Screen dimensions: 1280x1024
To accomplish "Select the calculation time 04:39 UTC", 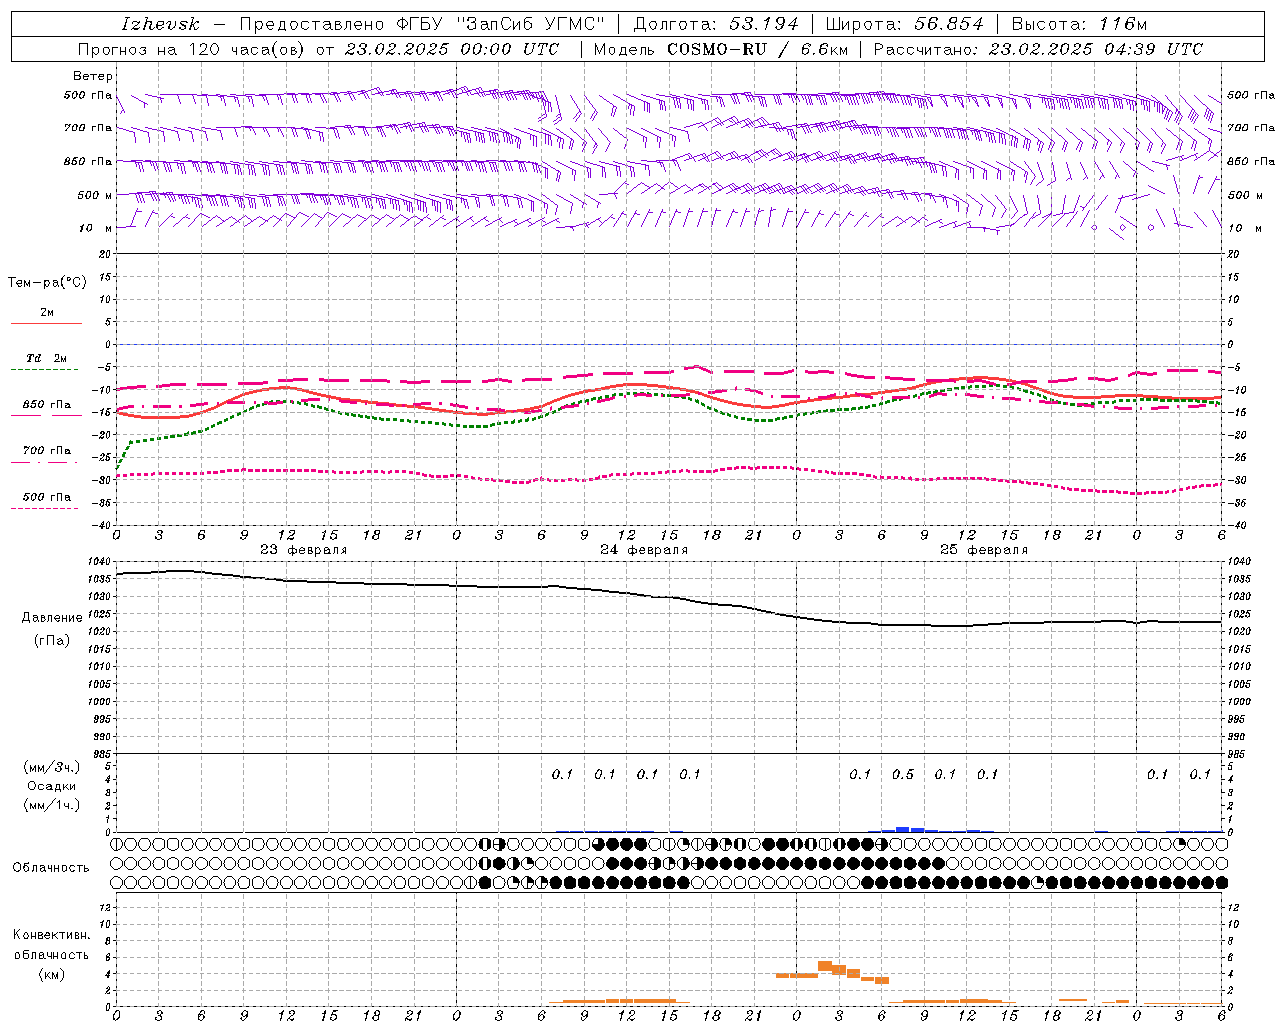I will tap(1154, 49).
